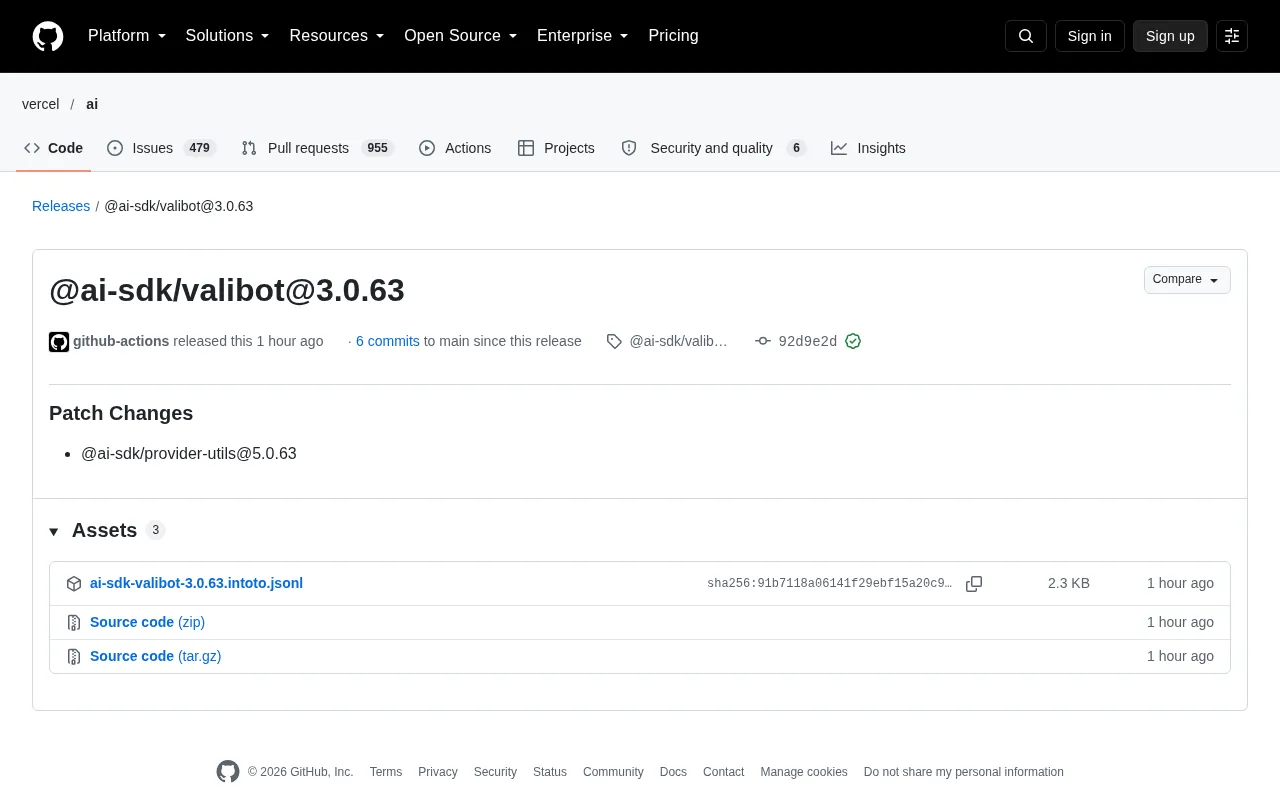Copy the sha256 digest to clipboard
Image resolution: width=1280 pixels, height=800 pixels.
(x=974, y=584)
